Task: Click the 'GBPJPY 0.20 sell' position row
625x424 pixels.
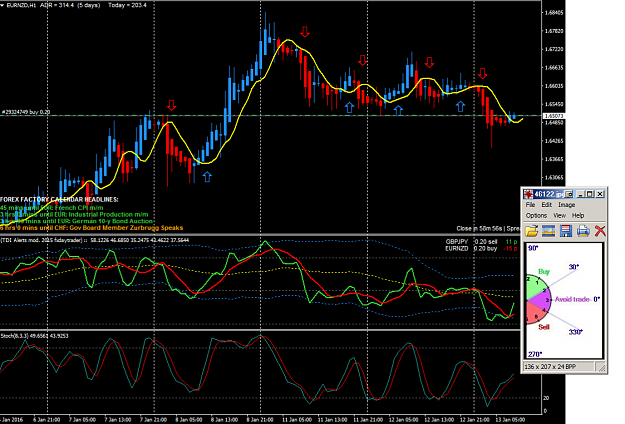Action: 481,242
